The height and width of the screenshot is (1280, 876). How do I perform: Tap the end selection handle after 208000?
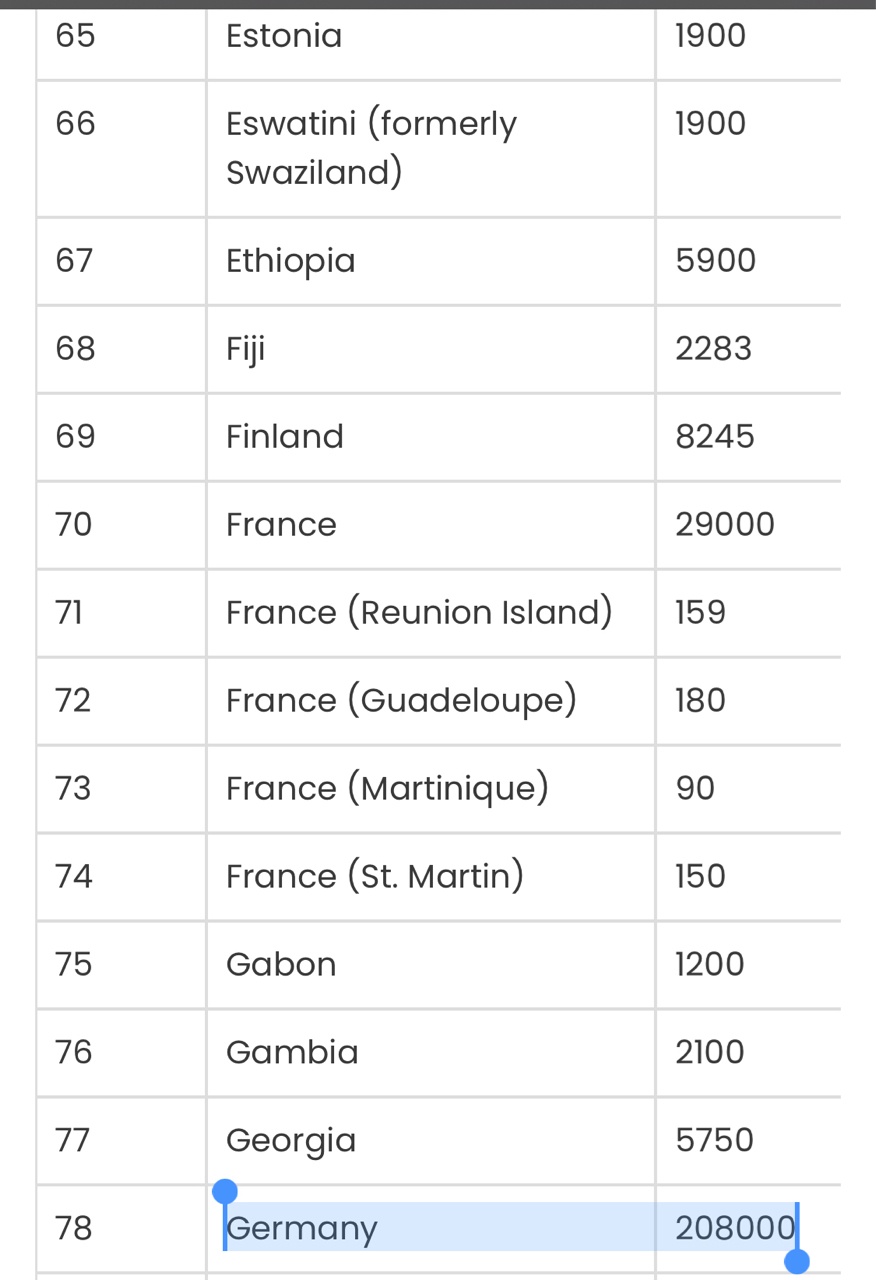pos(797,1260)
